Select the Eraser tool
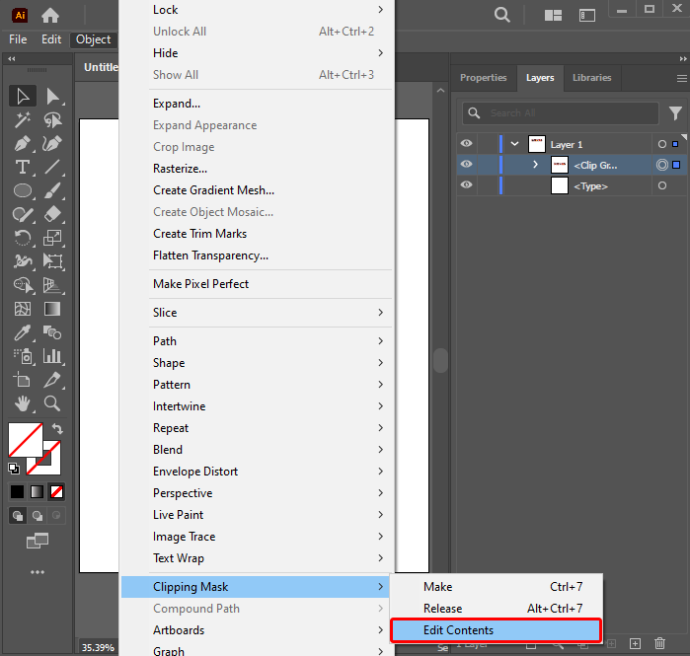Screen dimensions: 690x656 coord(52,214)
